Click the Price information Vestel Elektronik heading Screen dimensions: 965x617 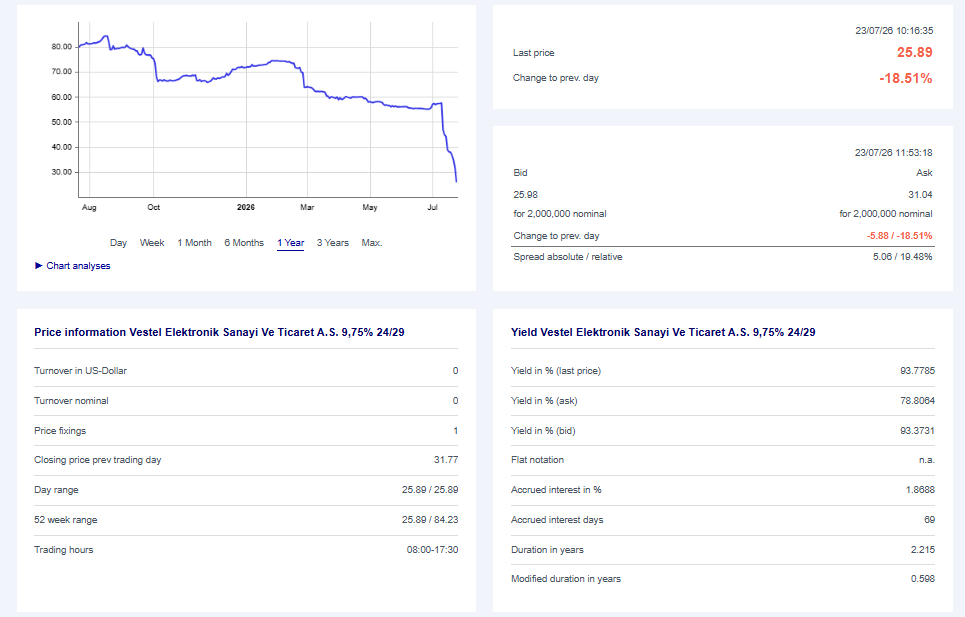(219, 332)
